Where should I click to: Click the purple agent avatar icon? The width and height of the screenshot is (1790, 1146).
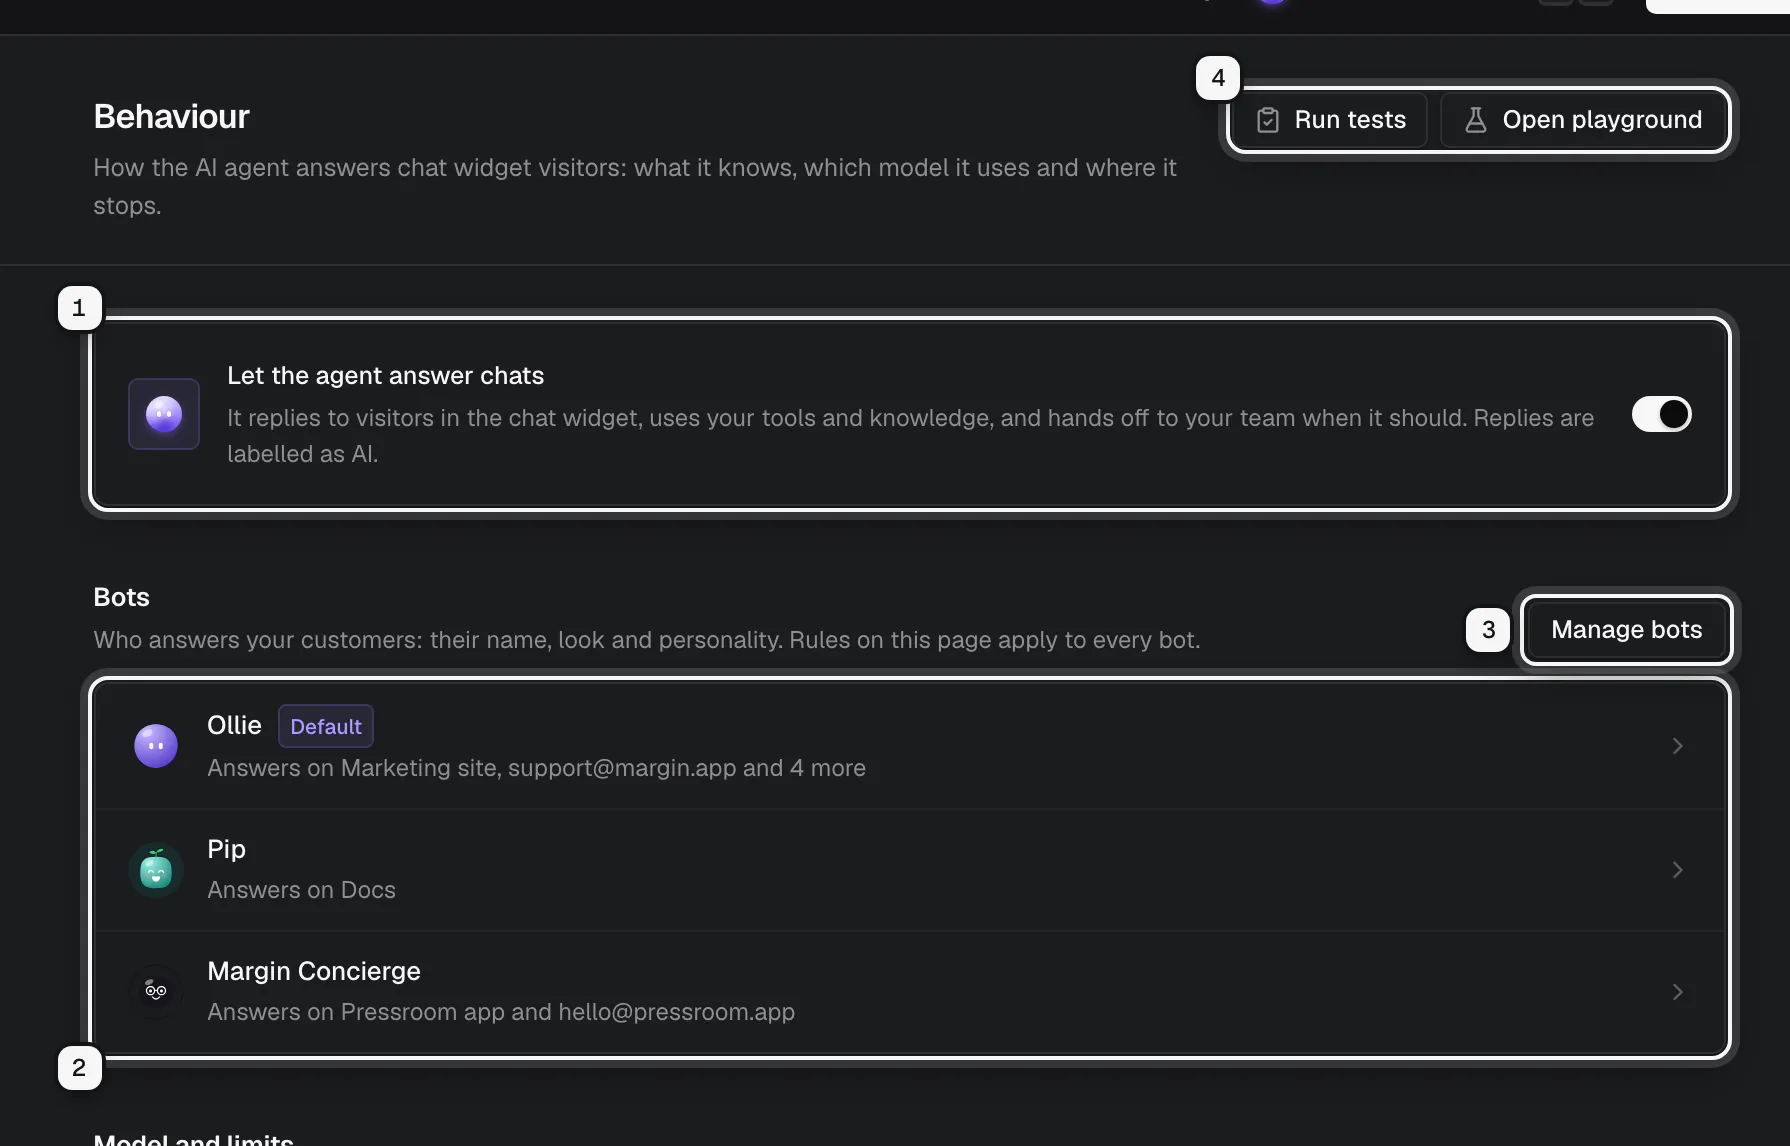tap(164, 414)
